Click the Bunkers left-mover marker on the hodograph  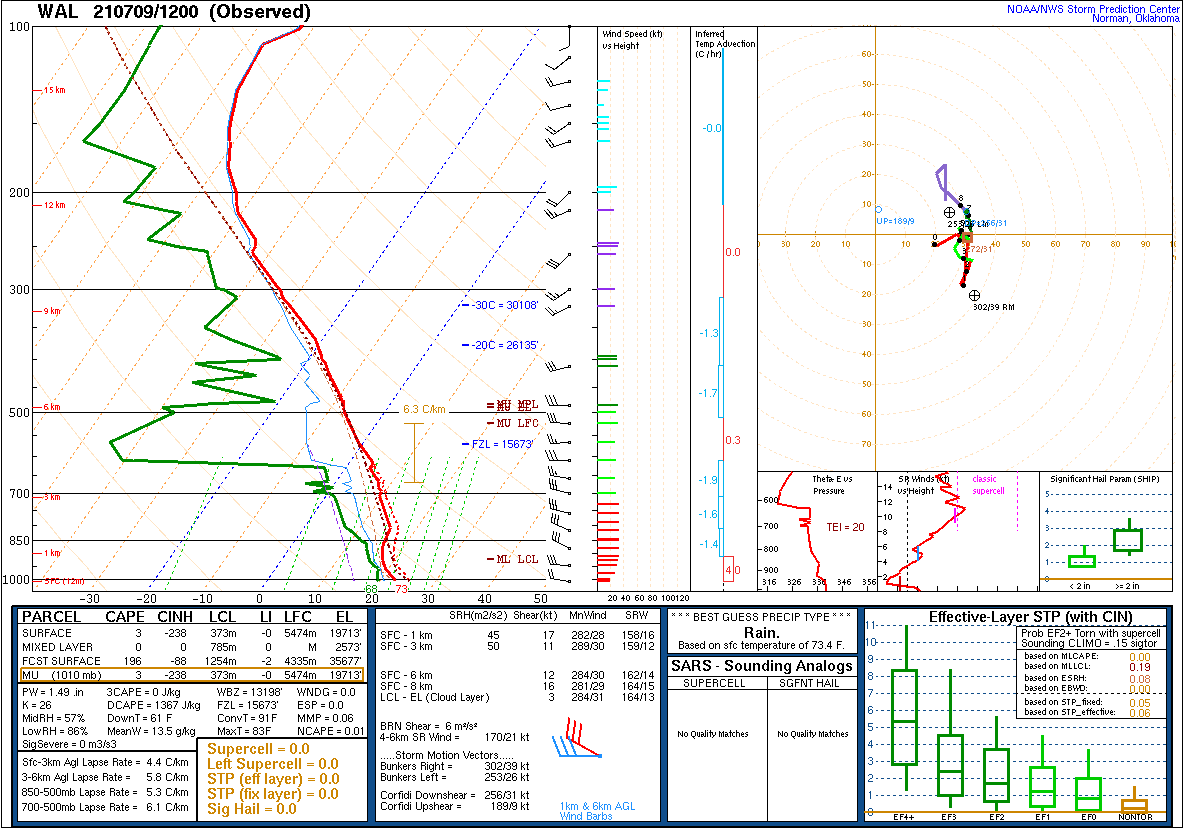click(x=950, y=213)
